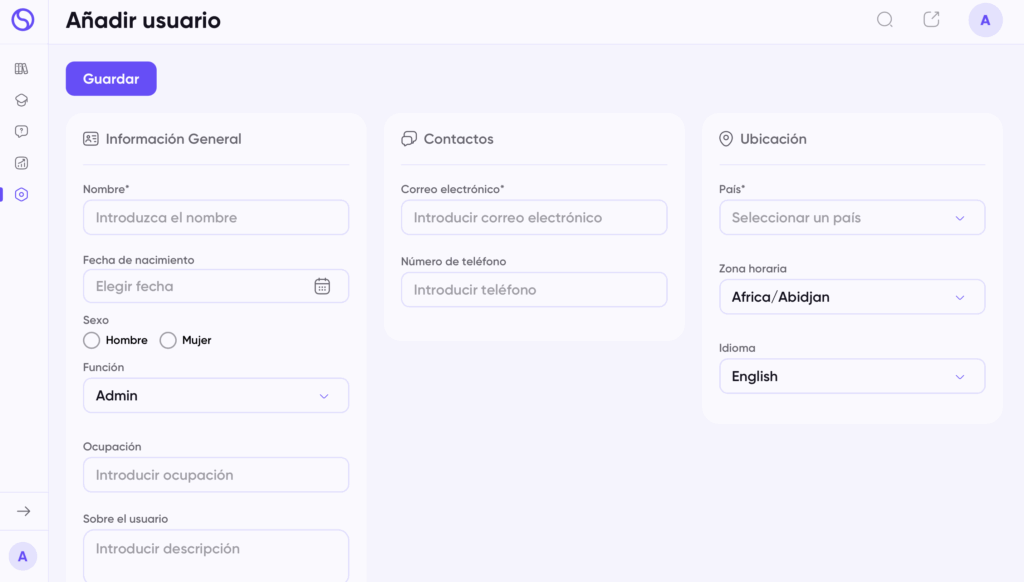1024x582 pixels.
Task: Open the graduation cap courses icon
Action: click(x=22, y=100)
